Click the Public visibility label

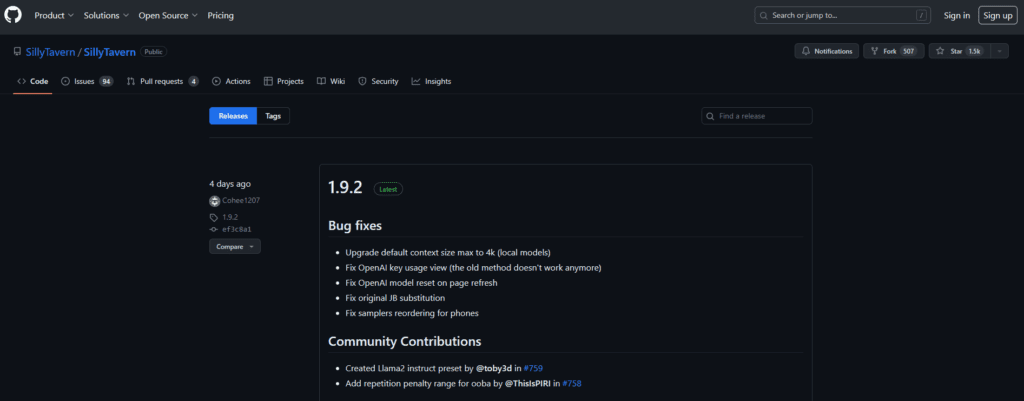(x=153, y=52)
